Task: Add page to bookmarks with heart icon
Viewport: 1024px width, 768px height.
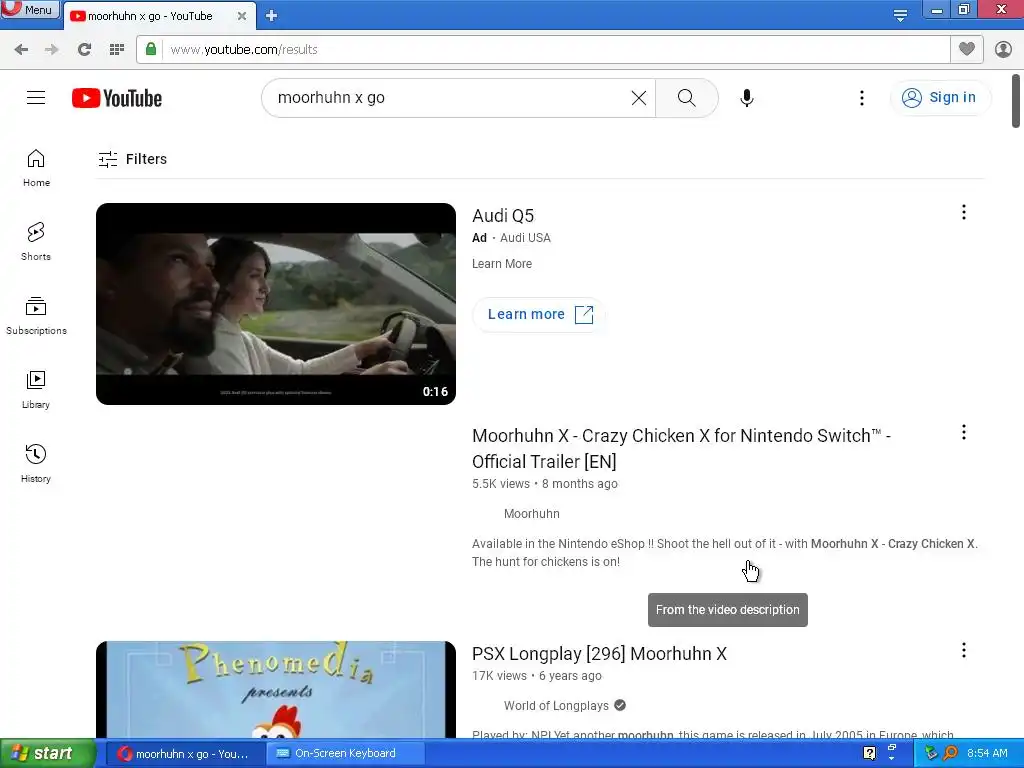Action: click(967, 49)
